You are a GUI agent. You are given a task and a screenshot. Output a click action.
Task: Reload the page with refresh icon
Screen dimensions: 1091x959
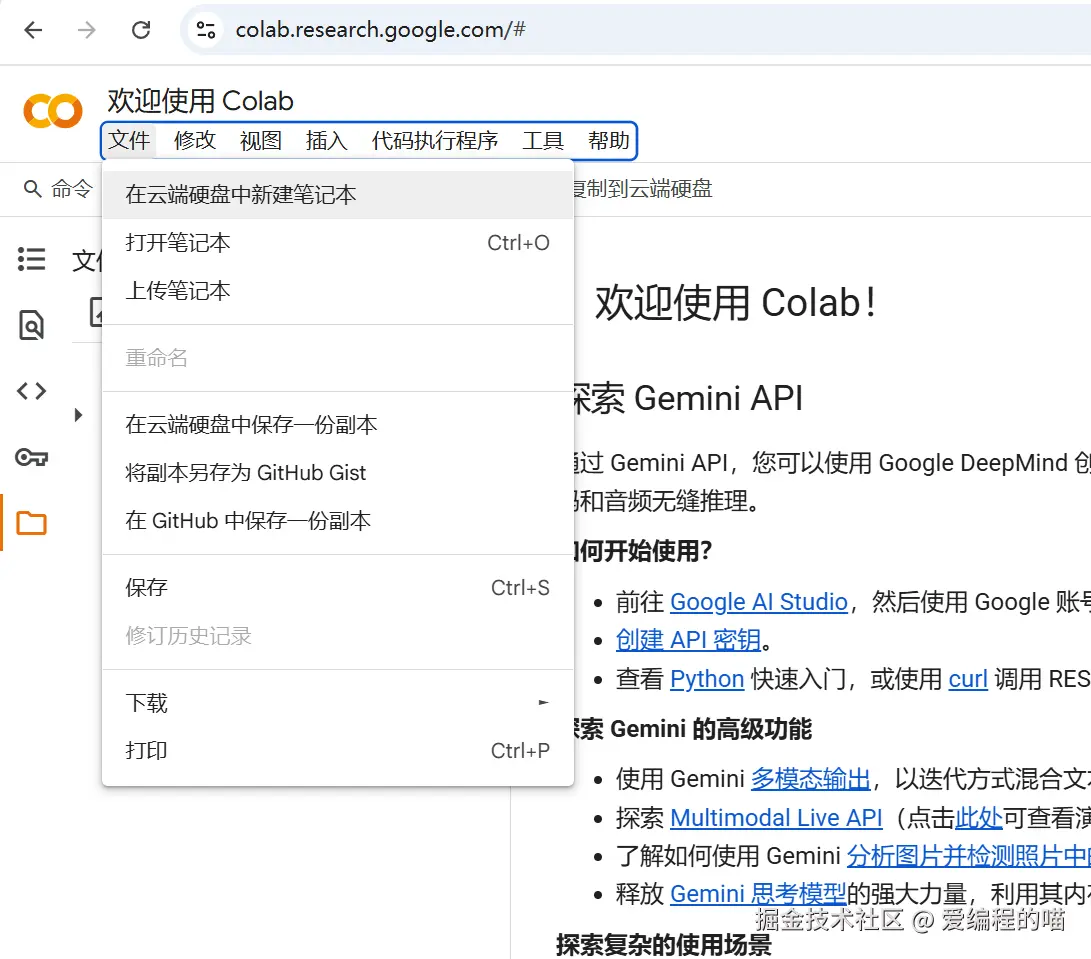[x=141, y=30]
